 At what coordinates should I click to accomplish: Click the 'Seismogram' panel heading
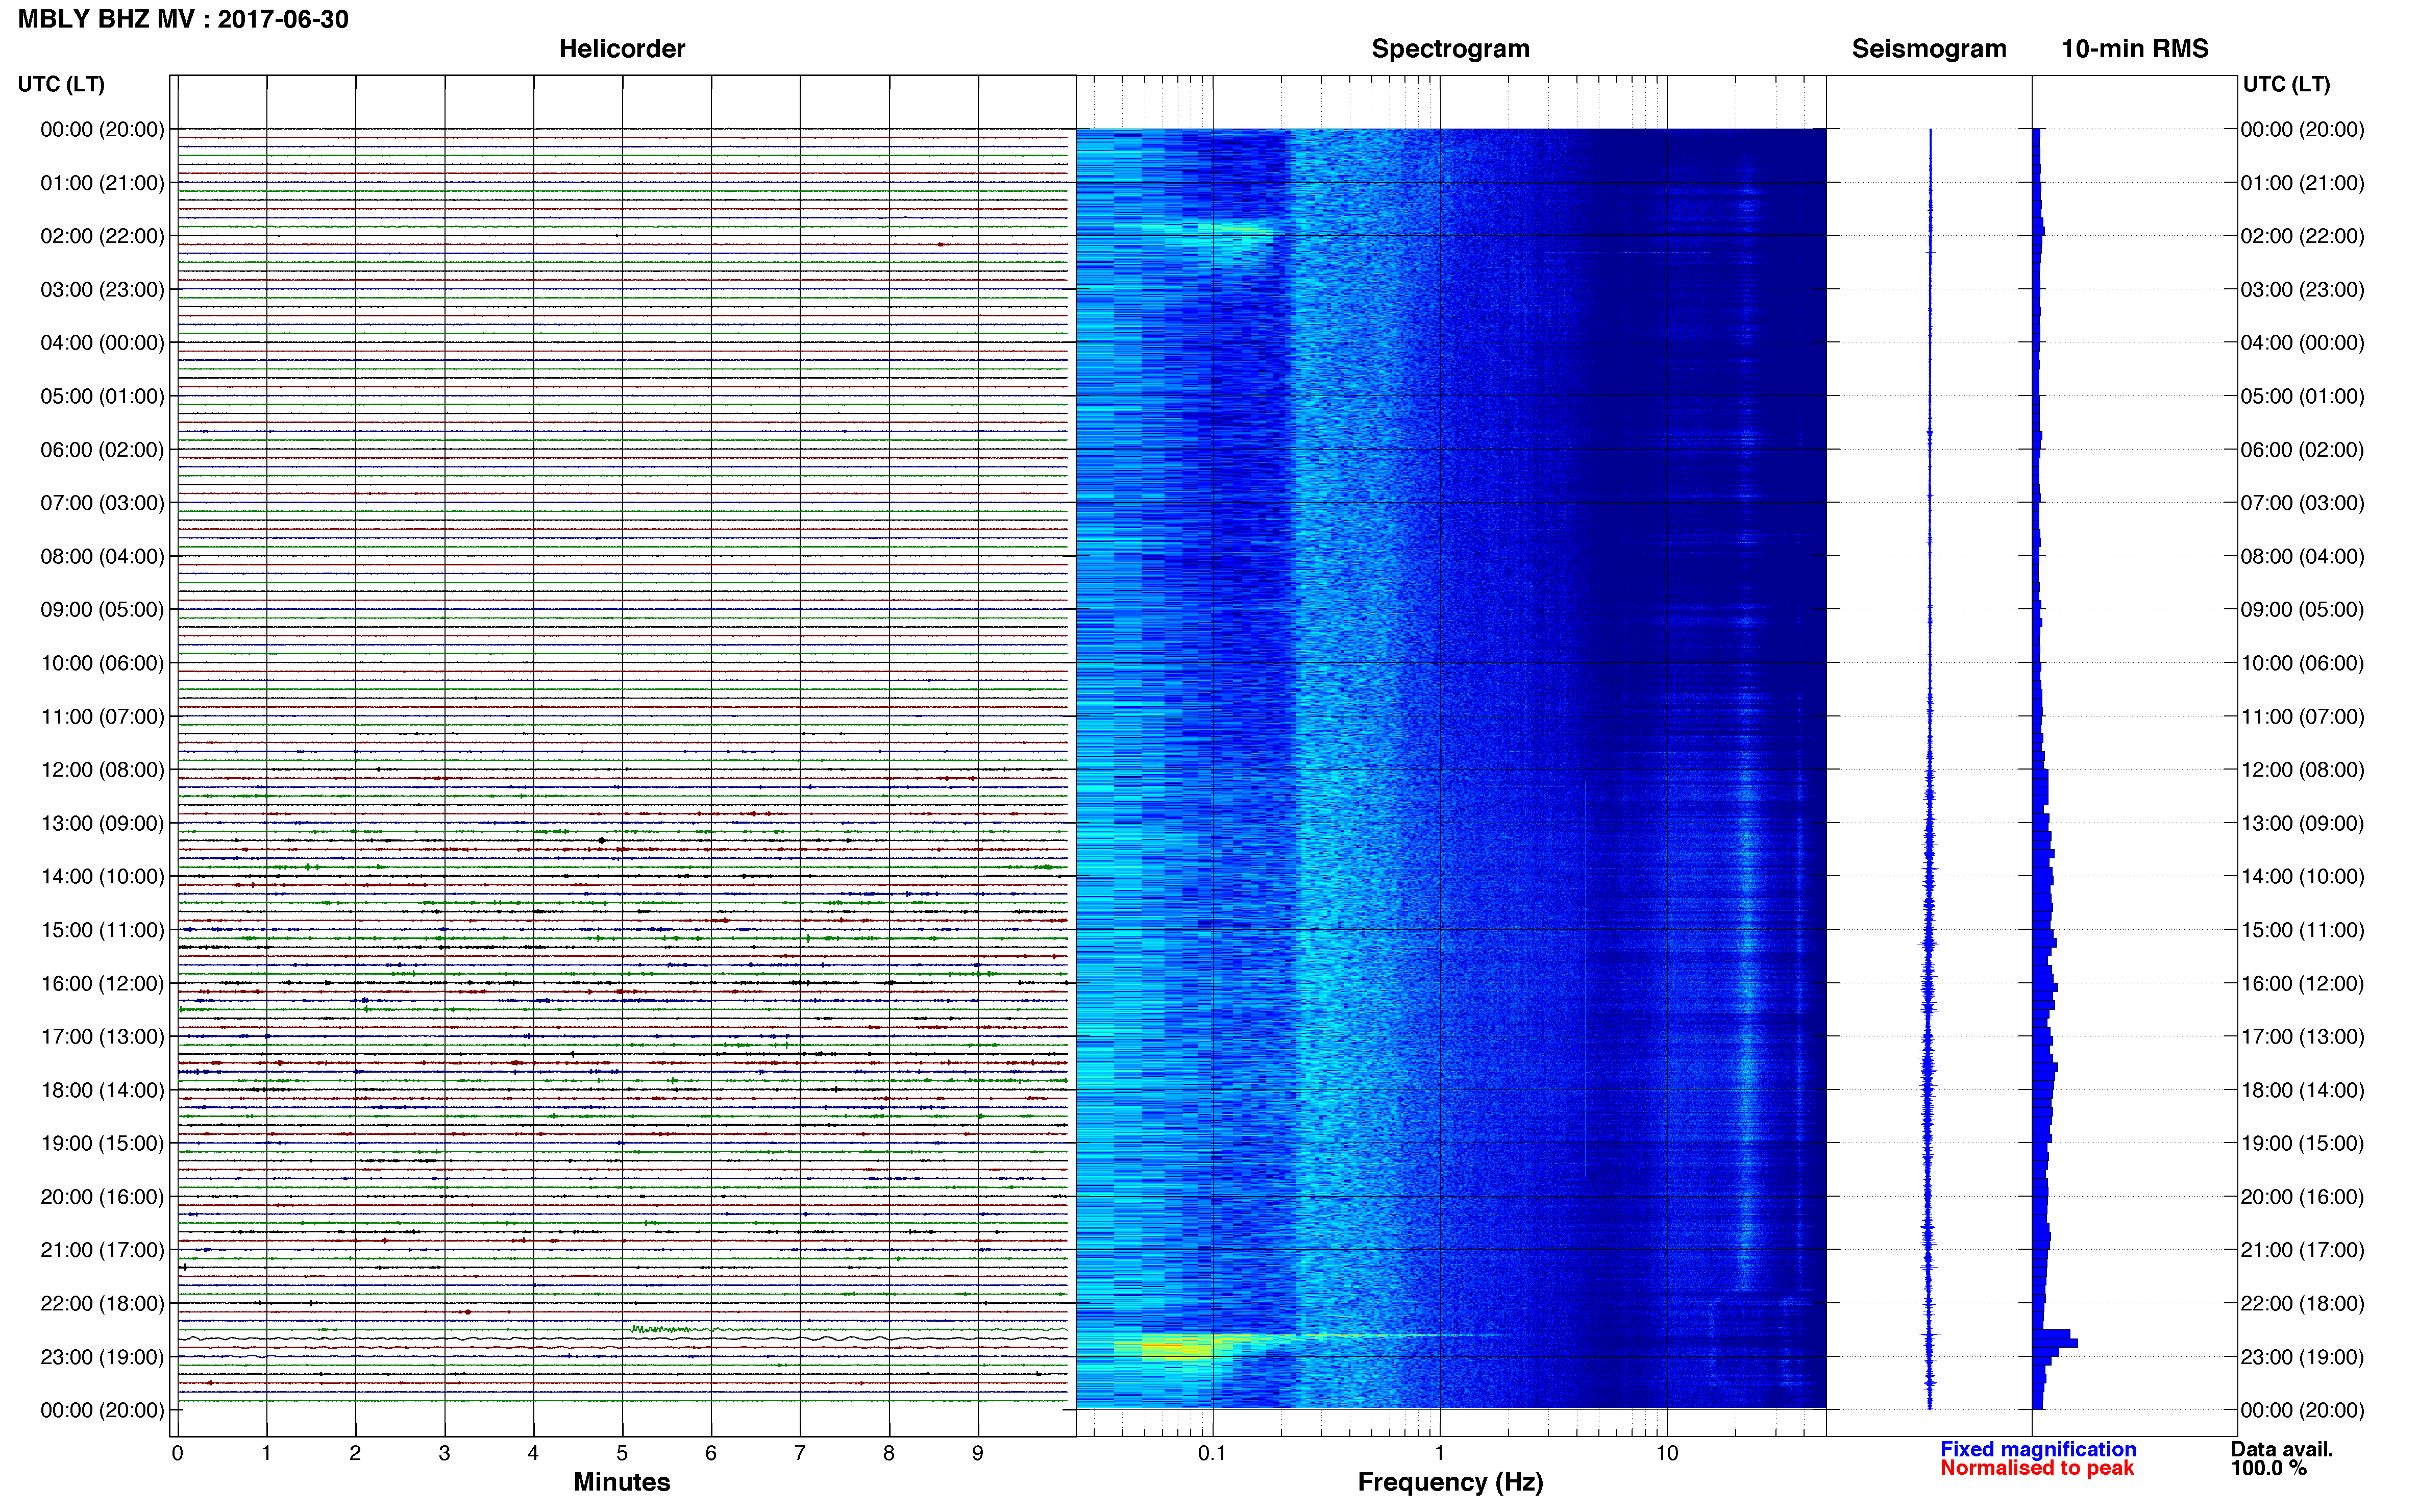coord(1929,49)
